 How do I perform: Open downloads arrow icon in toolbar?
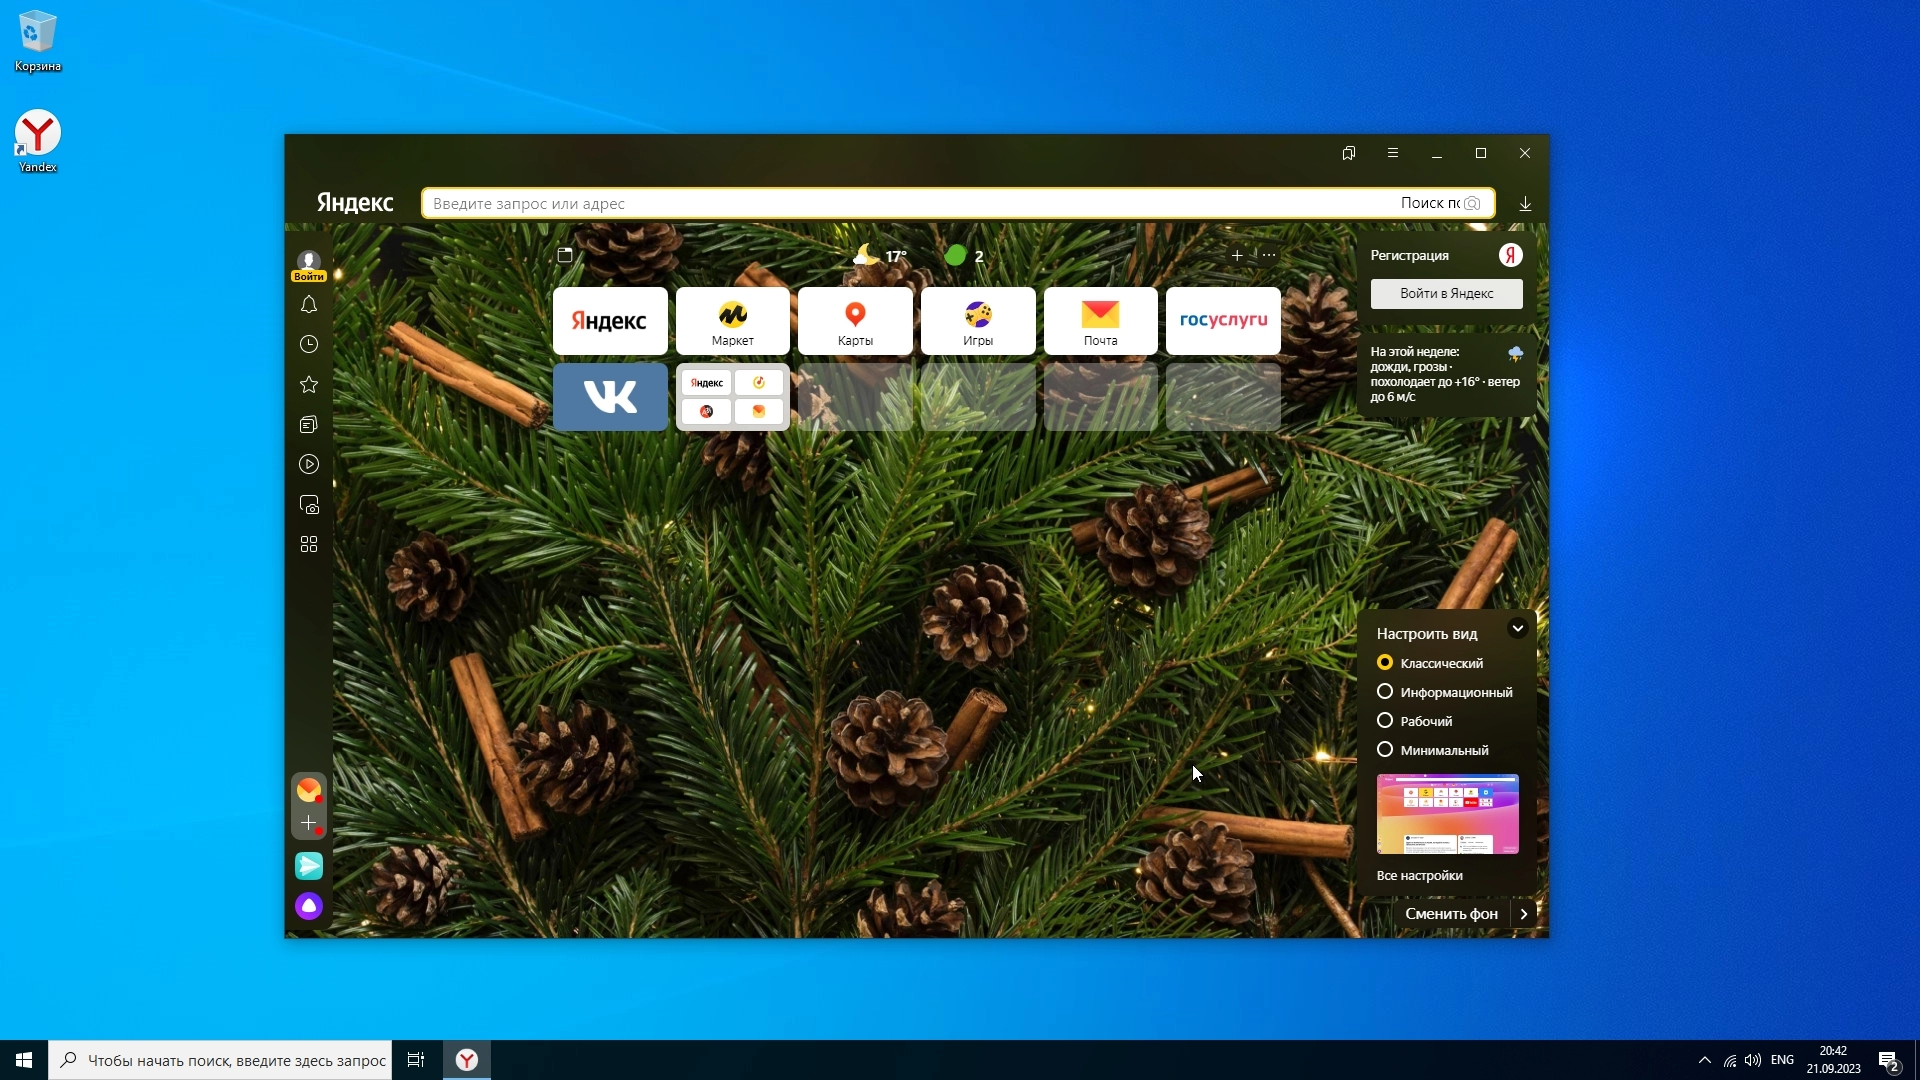pos(1525,204)
